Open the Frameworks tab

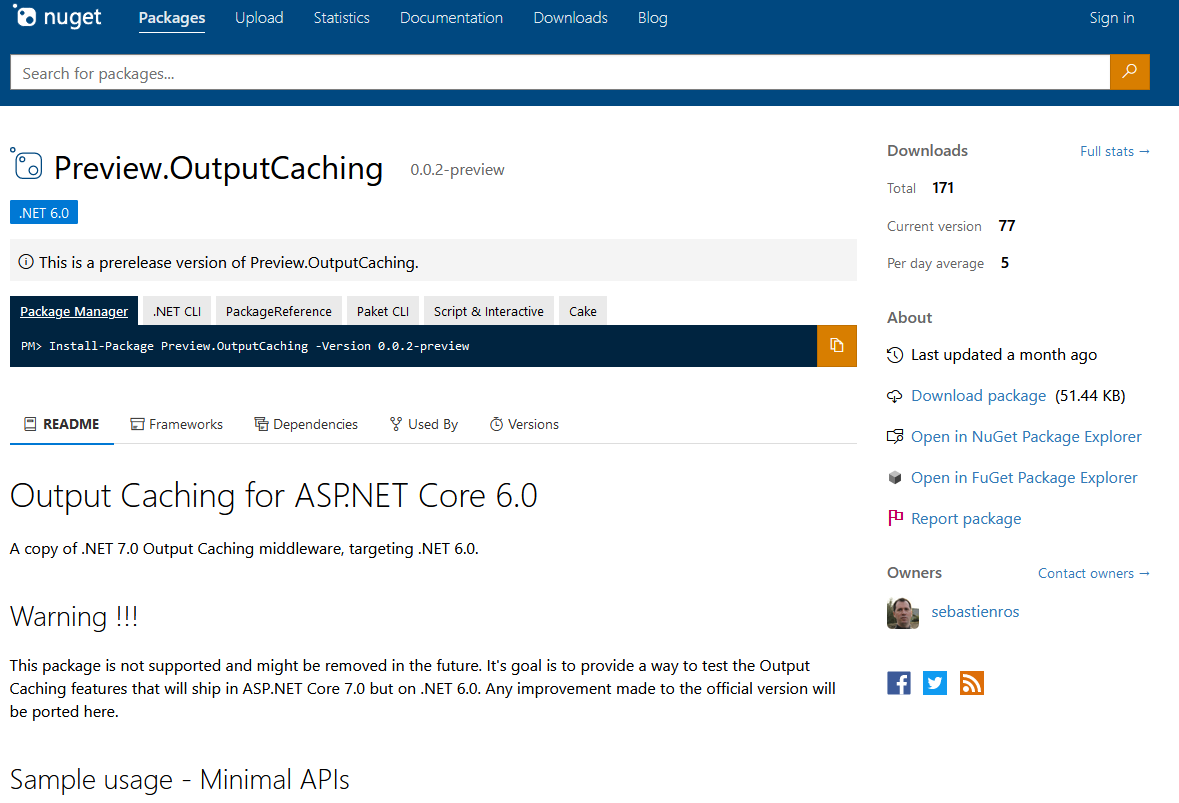point(177,424)
